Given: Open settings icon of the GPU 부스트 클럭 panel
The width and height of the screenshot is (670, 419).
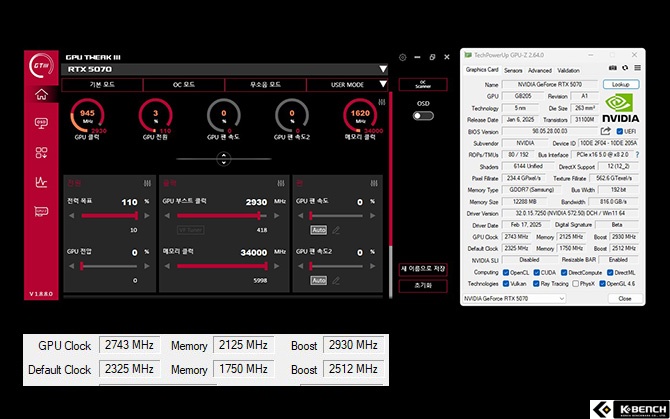Looking at the screenshot, I should click(x=281, y=183).
